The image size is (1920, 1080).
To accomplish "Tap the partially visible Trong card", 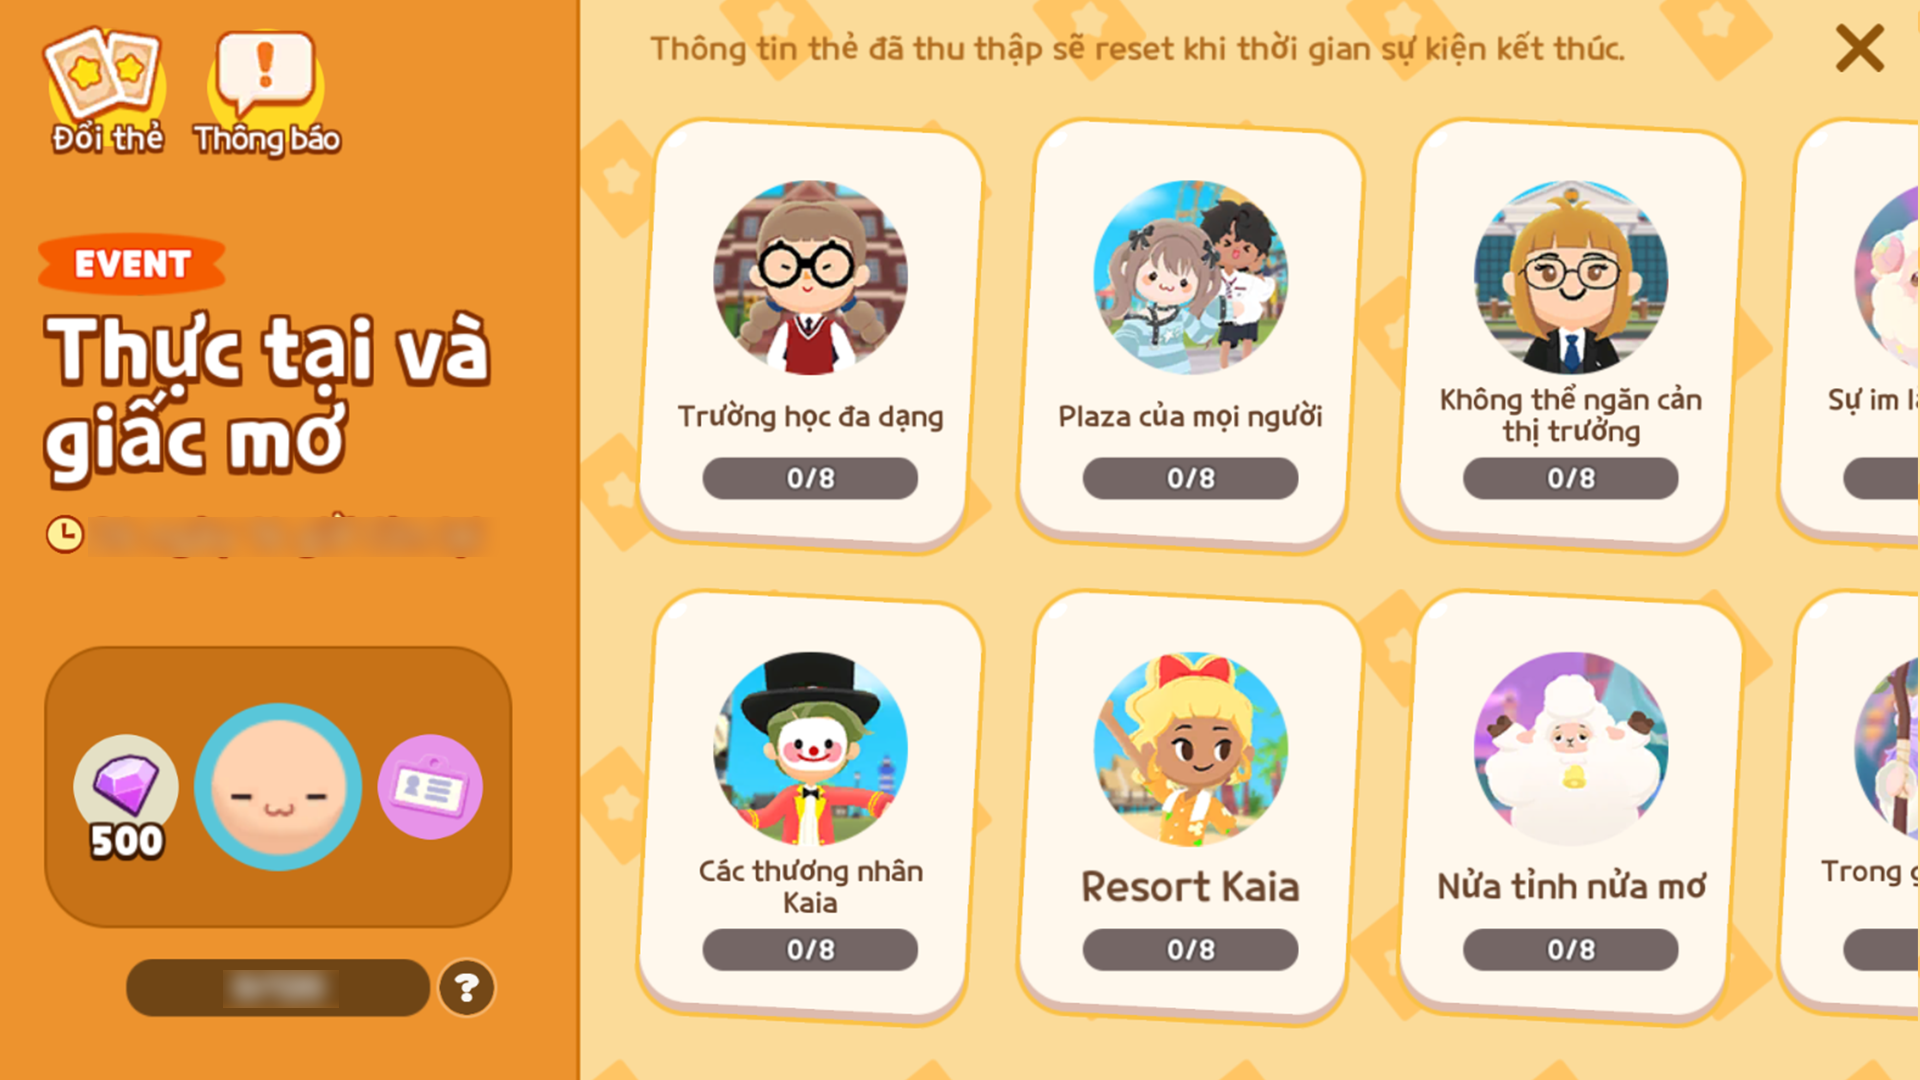I will (1852, 805).
